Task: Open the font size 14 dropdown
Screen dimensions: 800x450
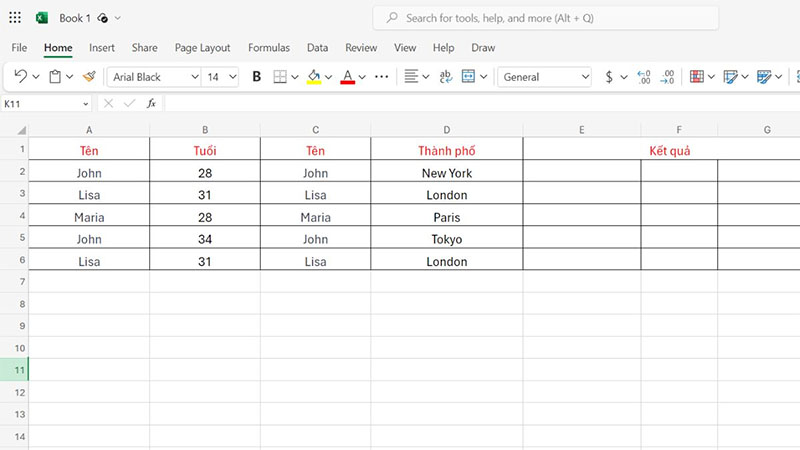Action: click(221, 77)
